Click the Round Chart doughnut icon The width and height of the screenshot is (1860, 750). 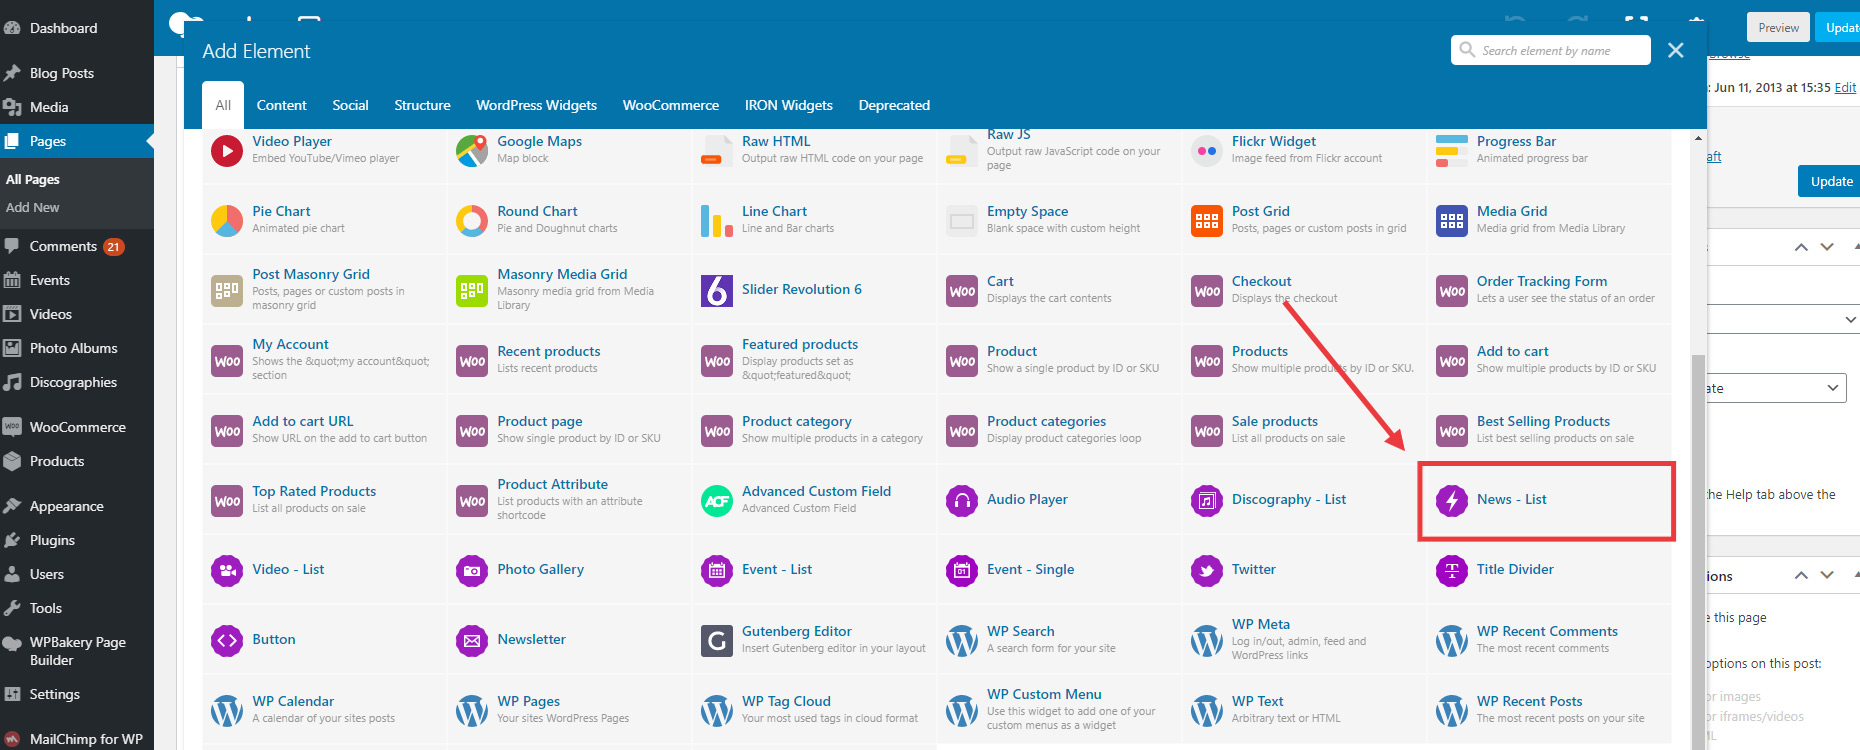(x=472, y=221)
